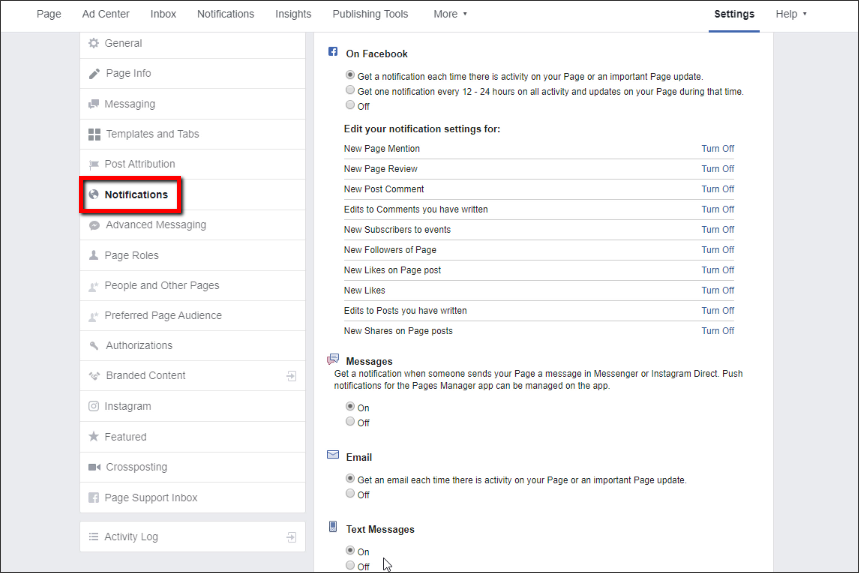Open the Instagram label

128,406
